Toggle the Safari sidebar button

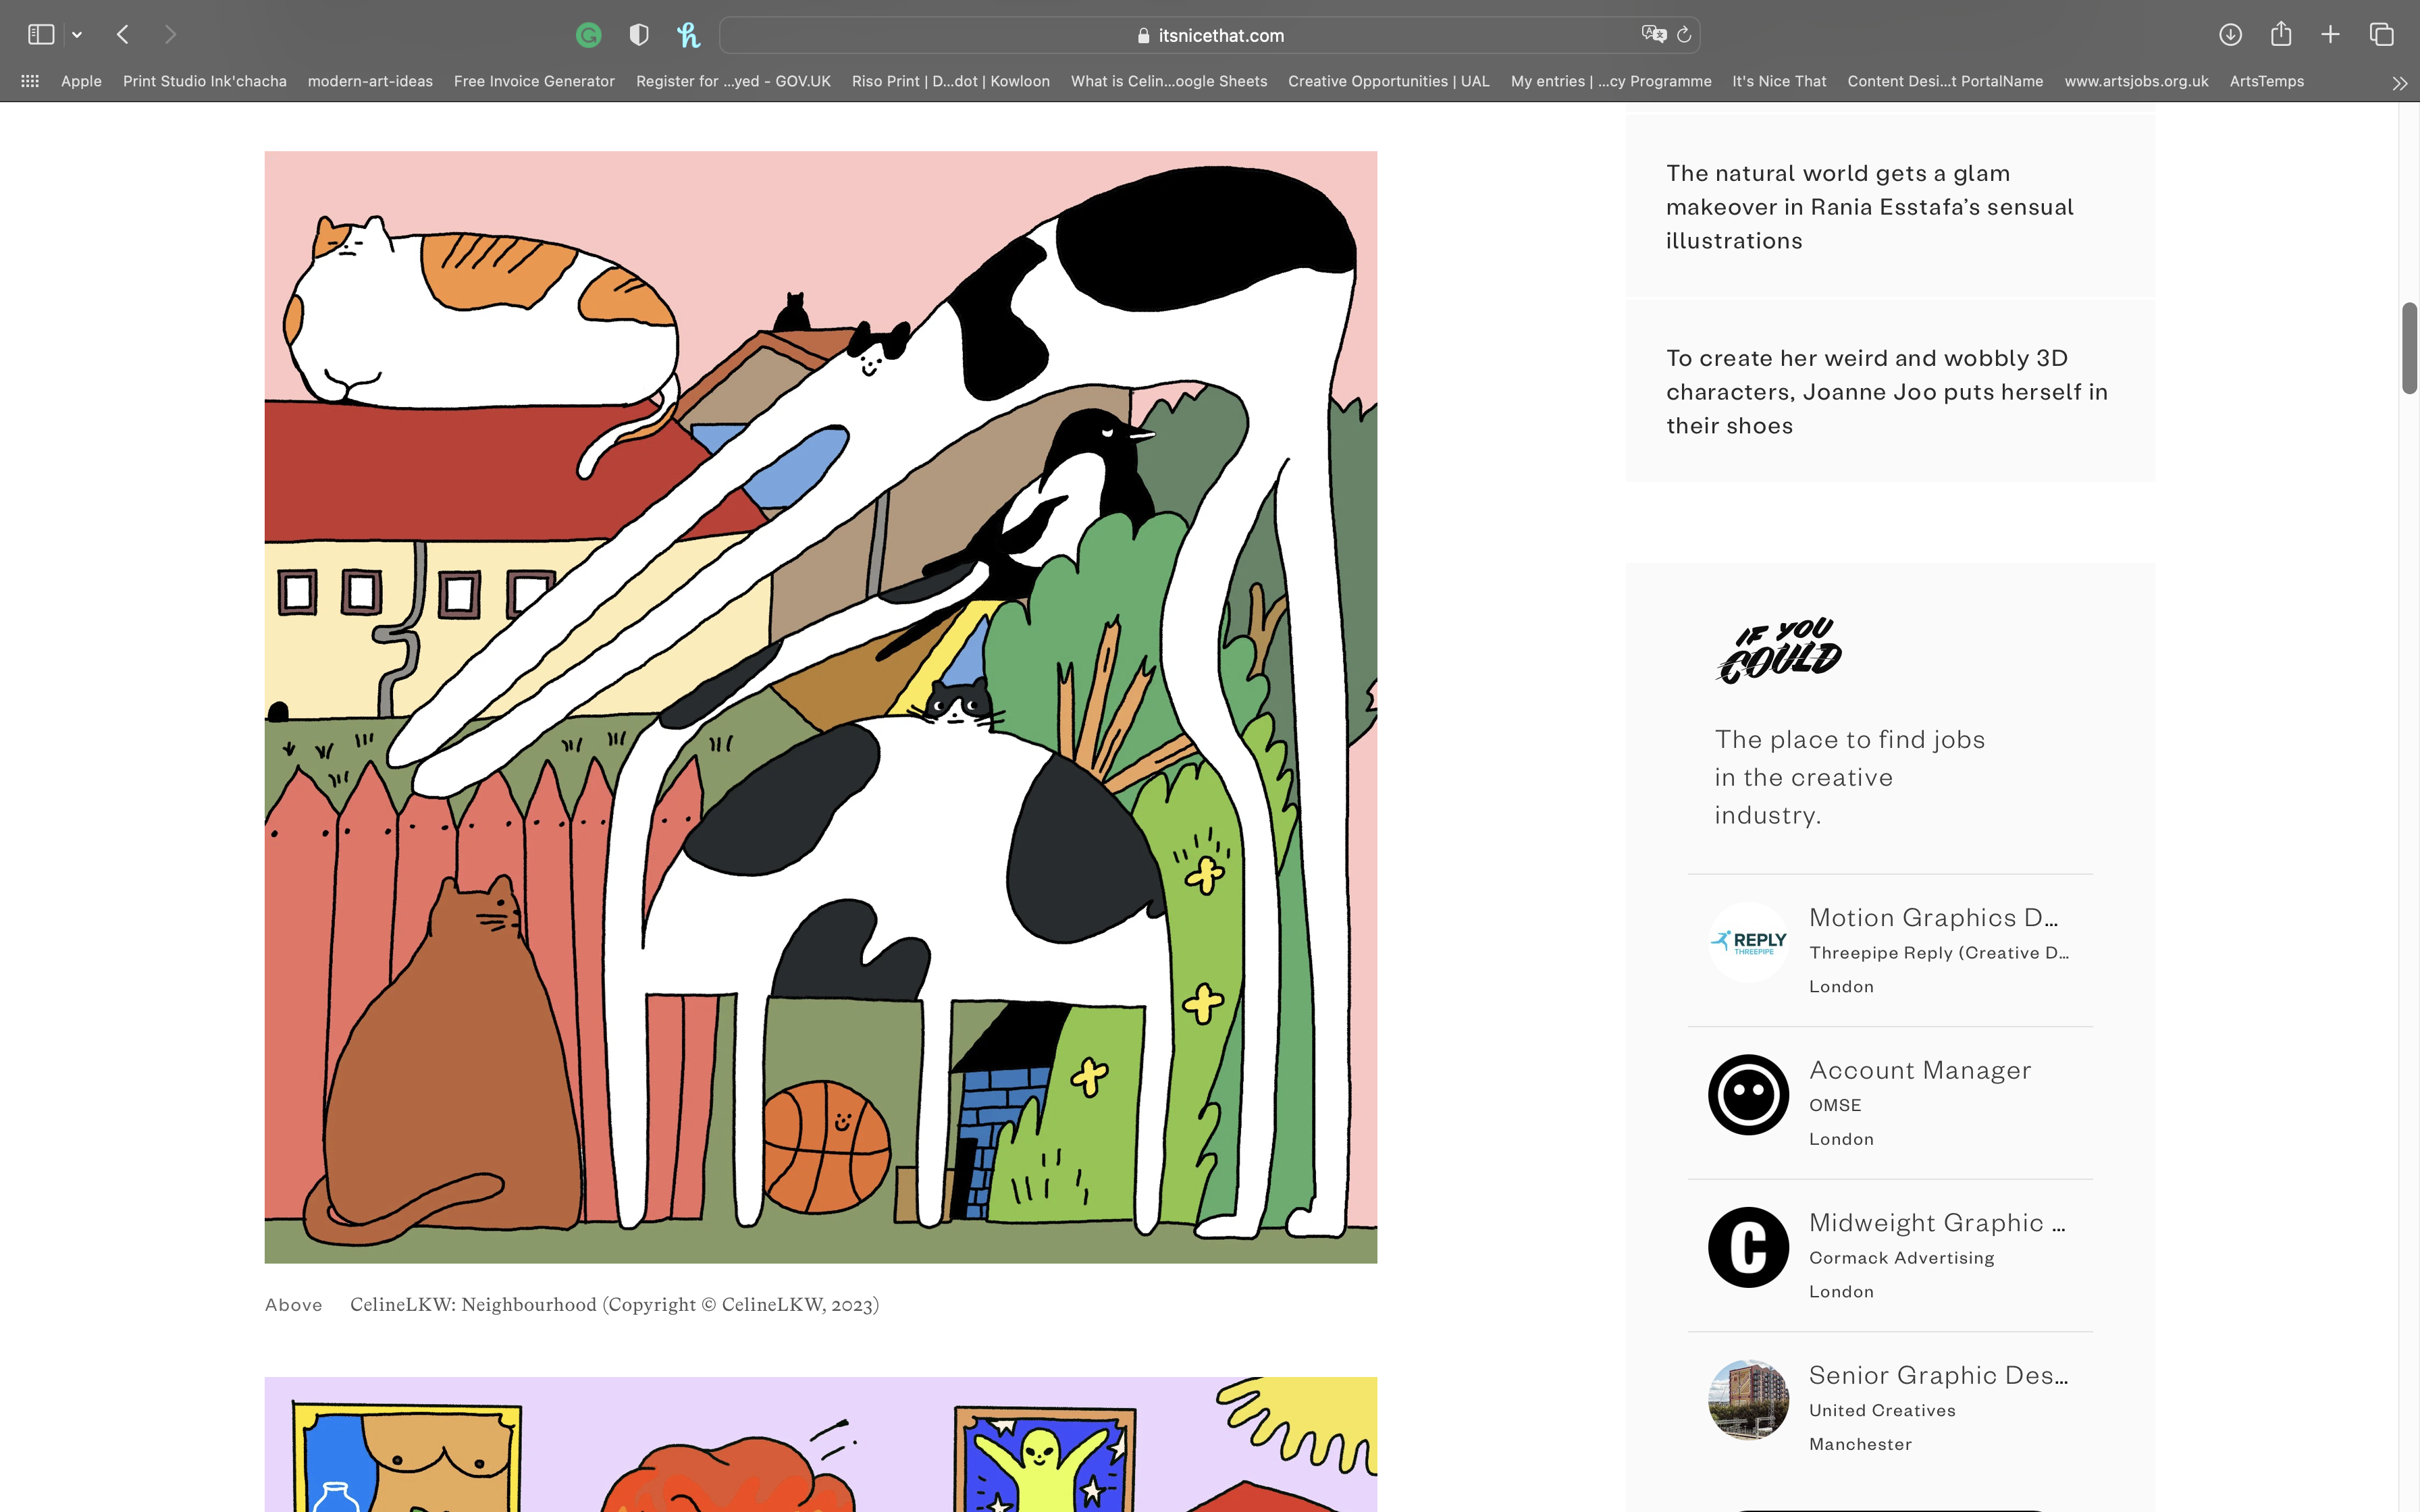coord(41,35)
